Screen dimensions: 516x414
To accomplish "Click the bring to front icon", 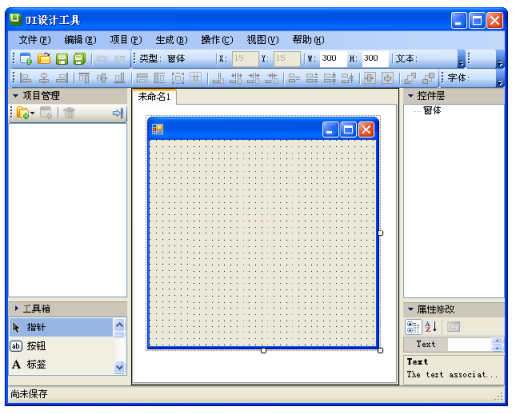I will point(410,78).
